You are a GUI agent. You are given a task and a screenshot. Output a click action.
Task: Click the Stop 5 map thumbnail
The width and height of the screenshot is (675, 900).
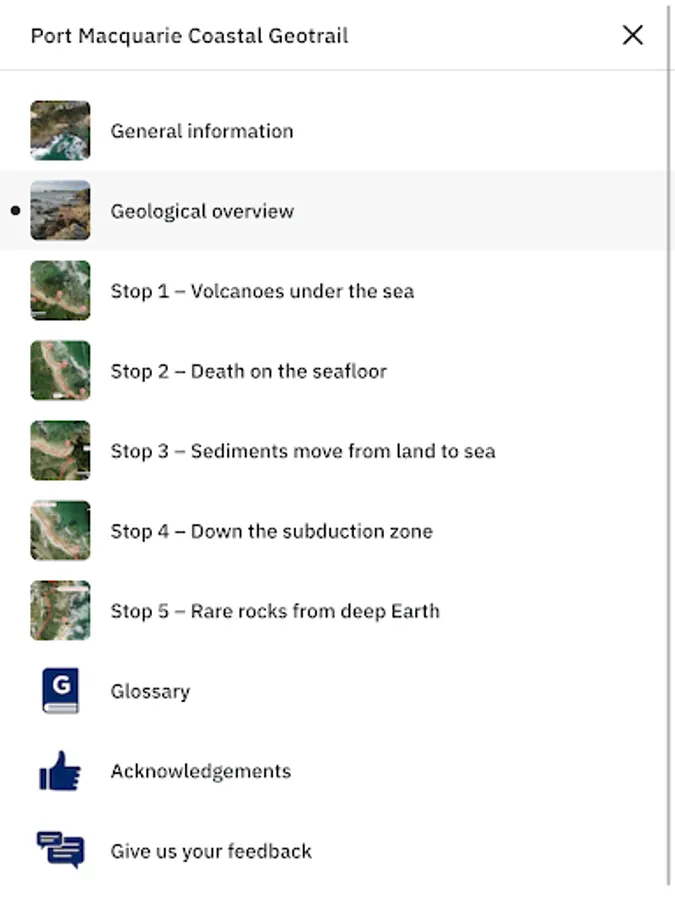tap(60, 611)
